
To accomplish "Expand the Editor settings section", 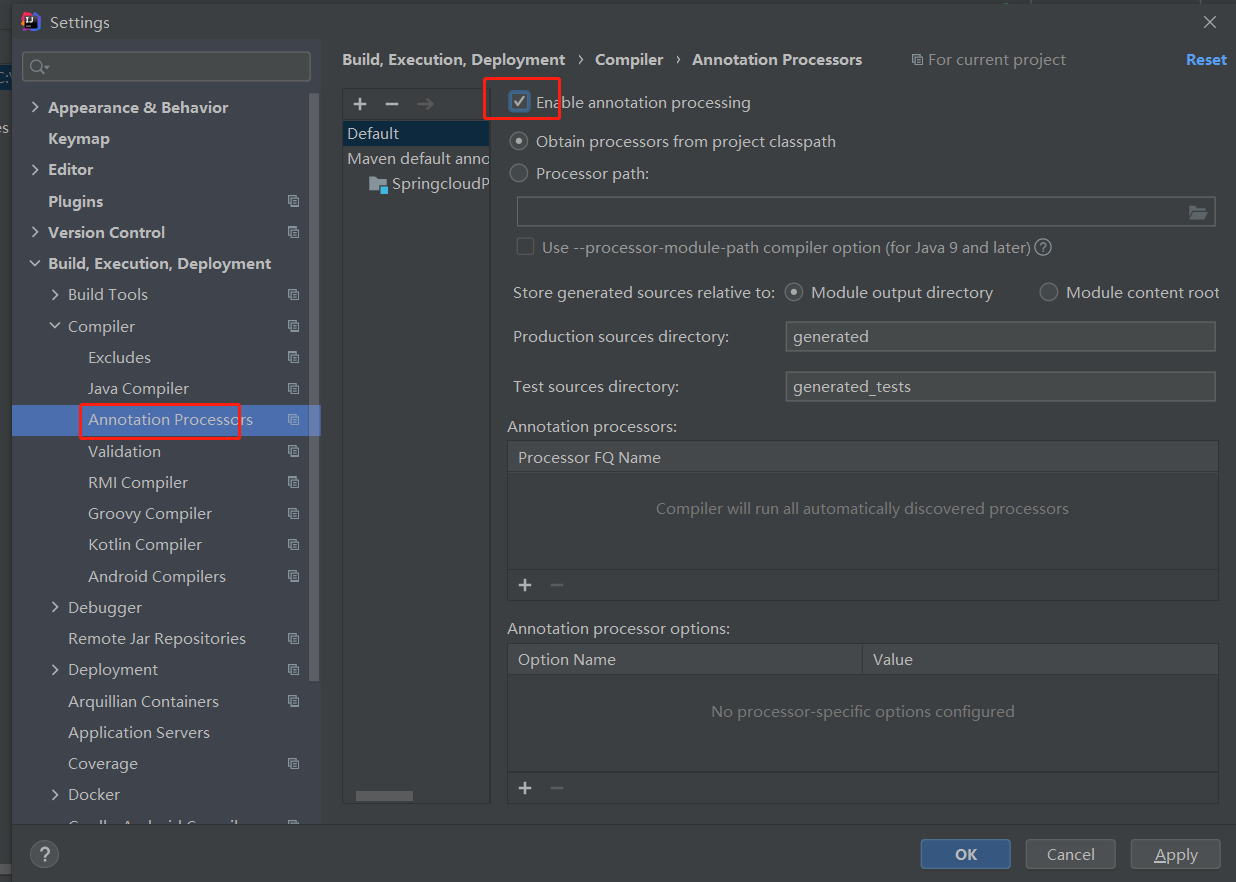I will (36, 169).
